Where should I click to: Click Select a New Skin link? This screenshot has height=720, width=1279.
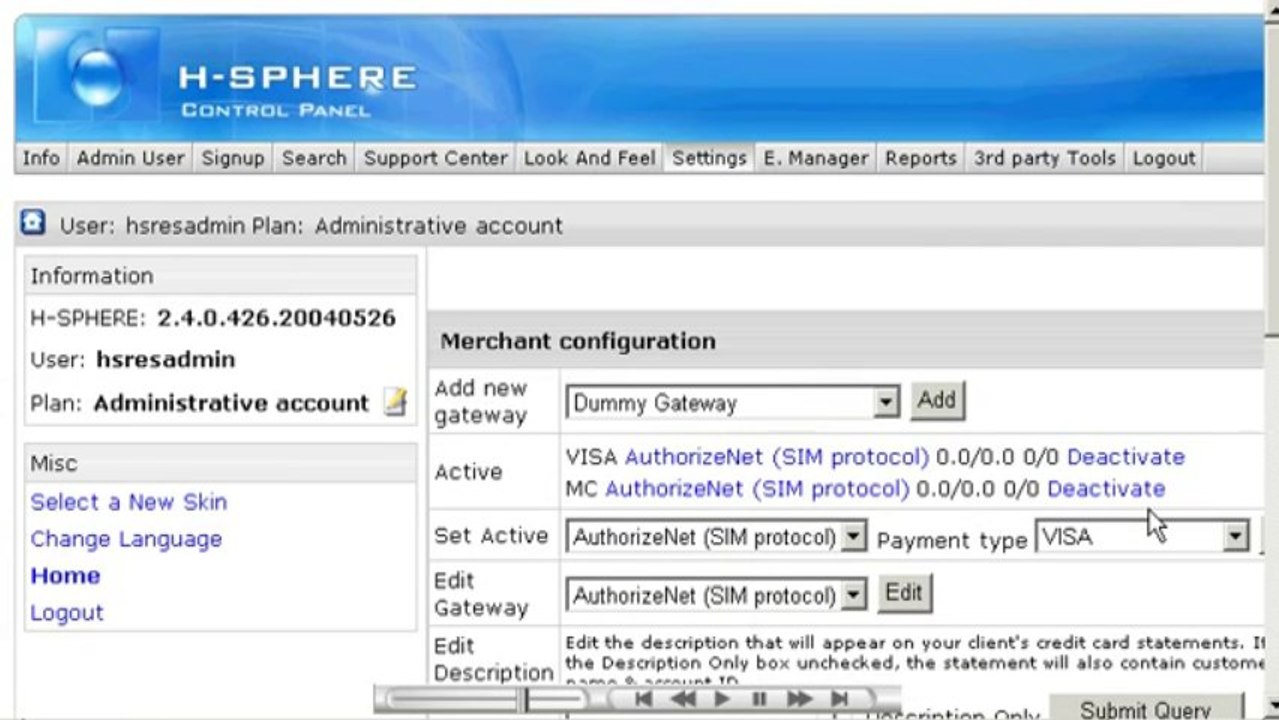129,502
